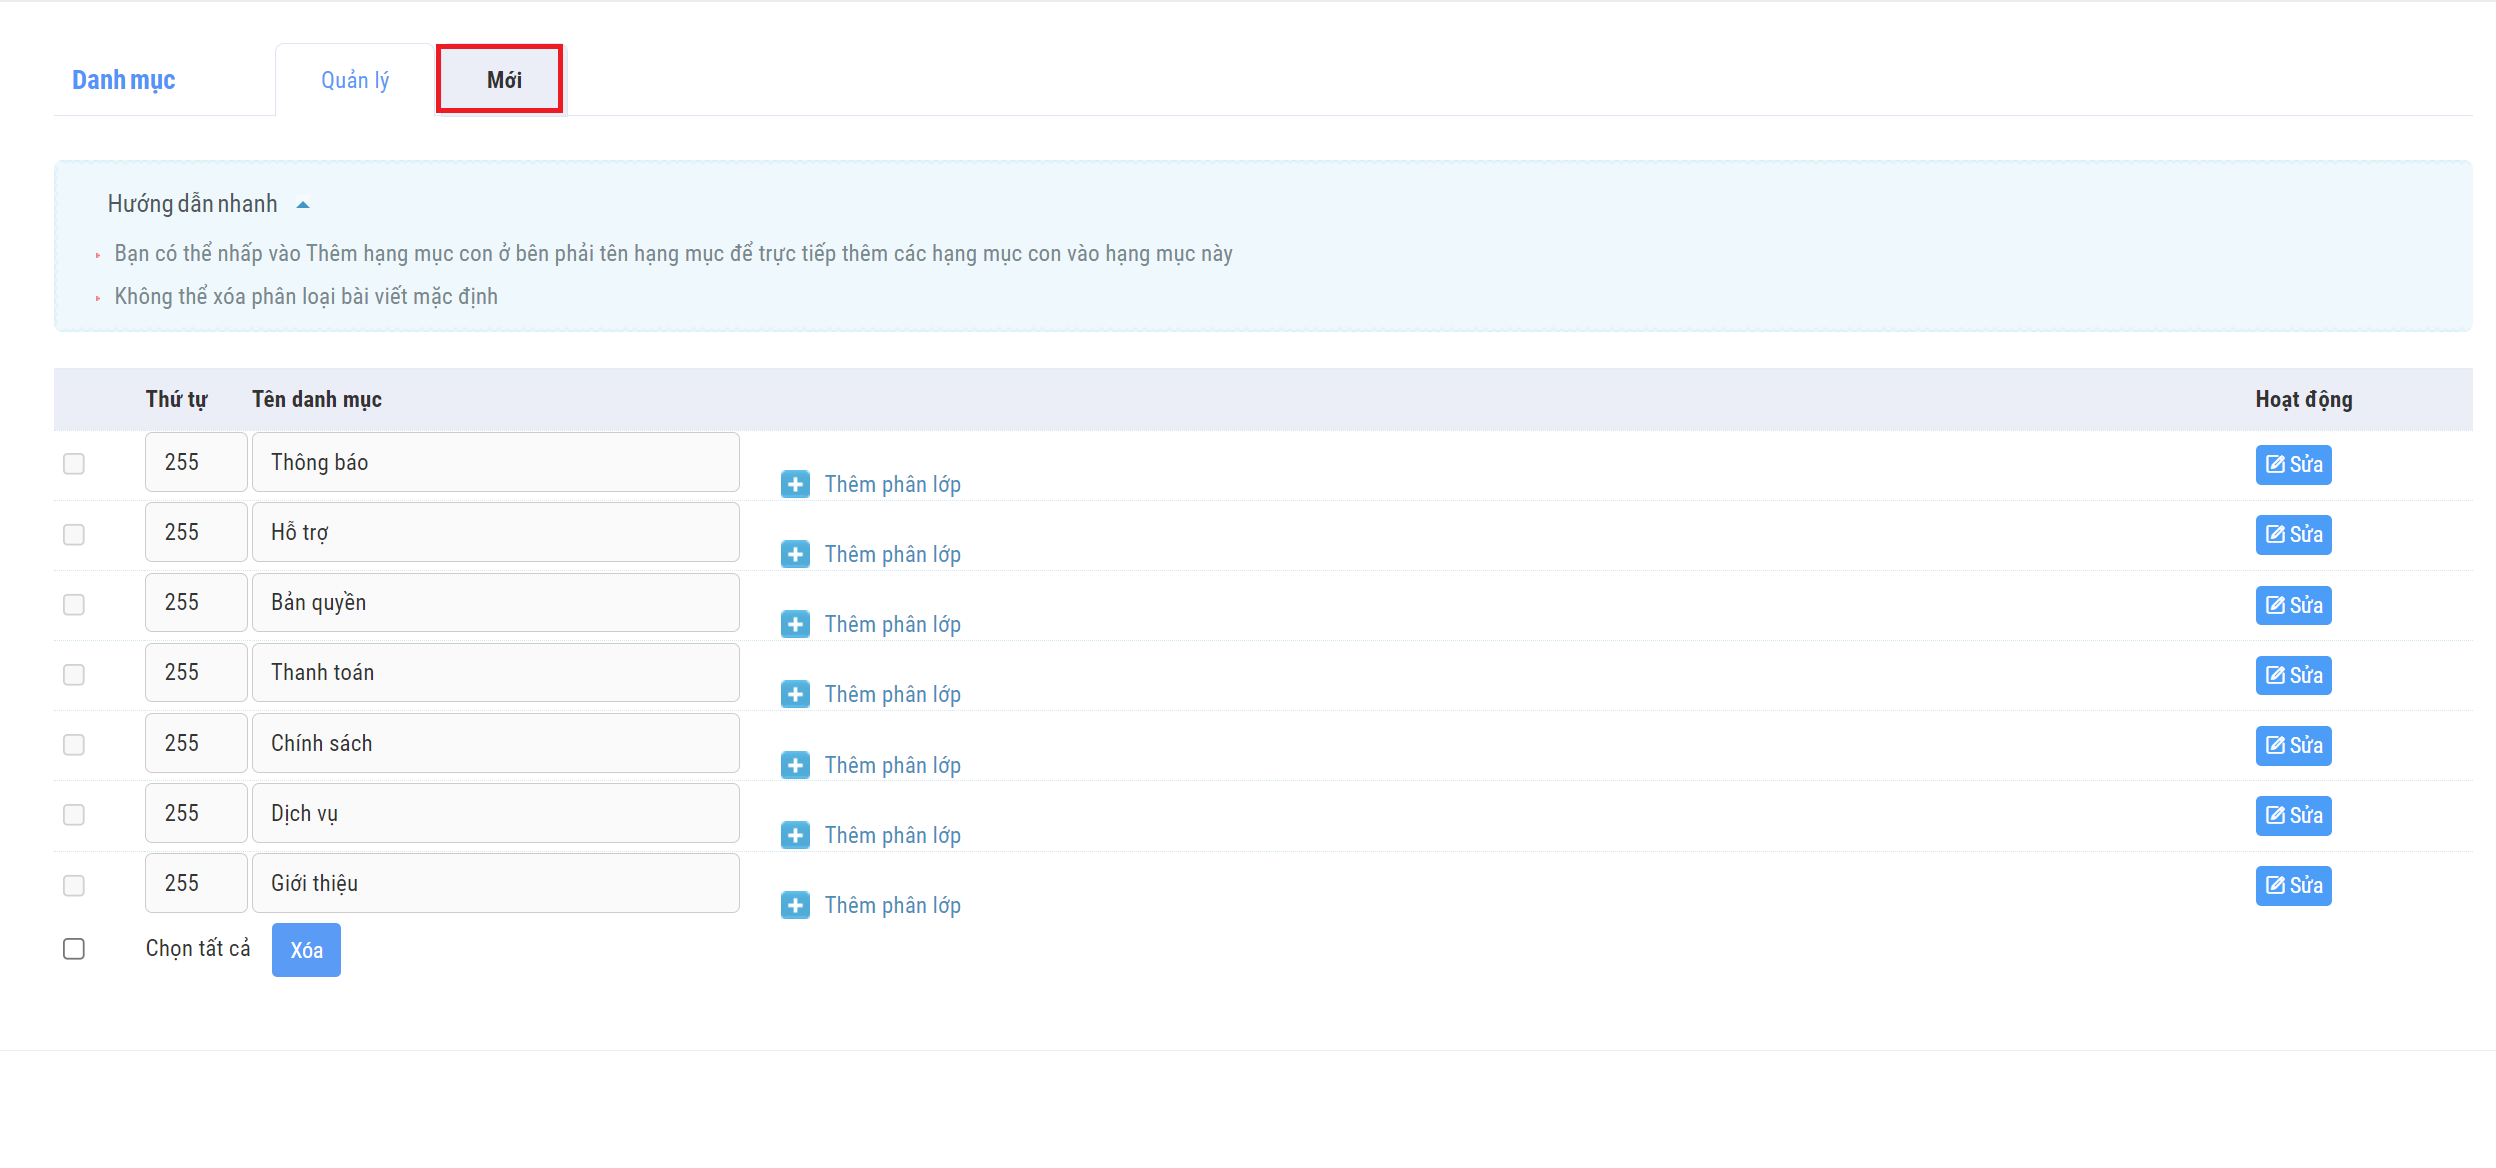2496x1168 pixels.
Task: Switch to the Quản lý tab
Action: tap(355, 80)
